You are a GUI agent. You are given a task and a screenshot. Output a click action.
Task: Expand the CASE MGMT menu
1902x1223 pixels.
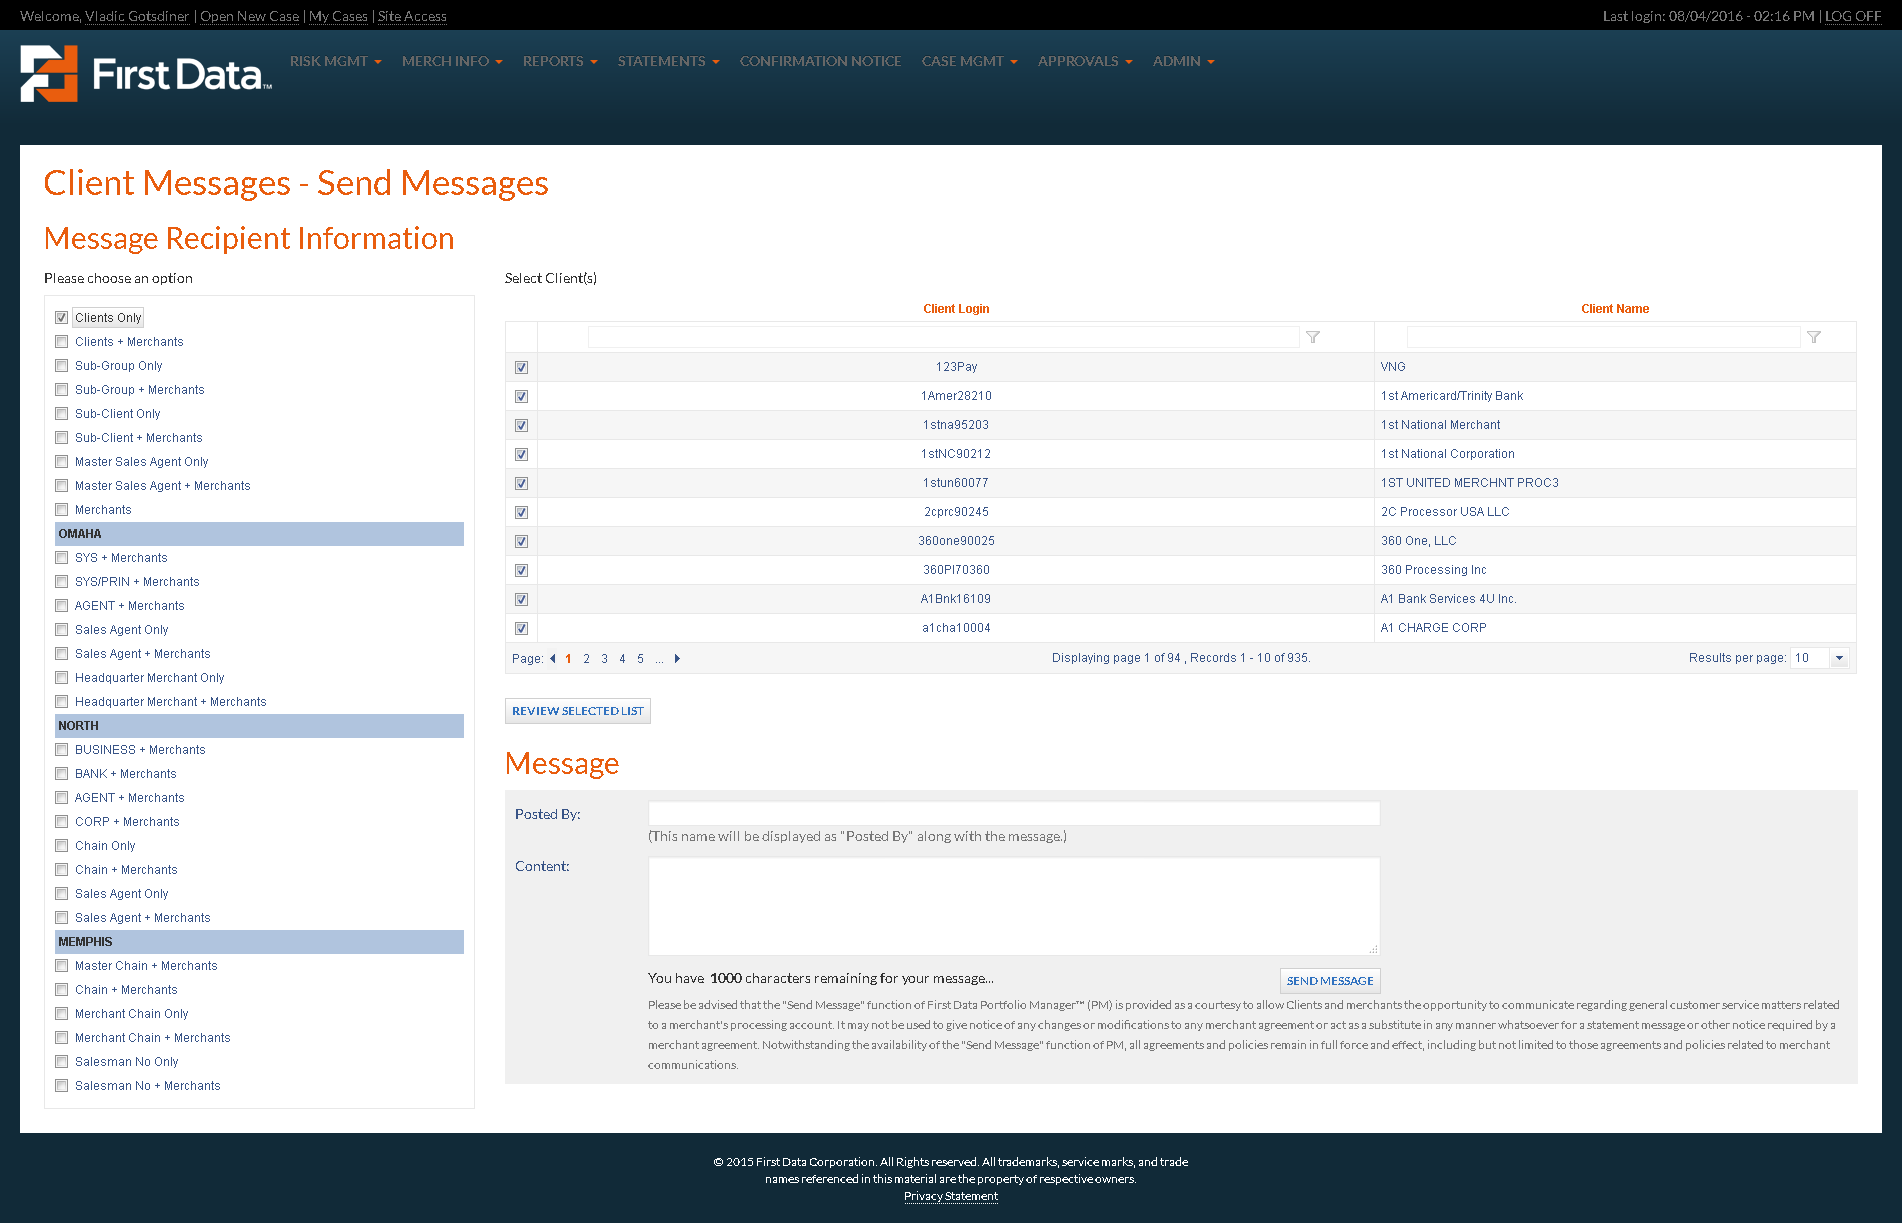969,61
